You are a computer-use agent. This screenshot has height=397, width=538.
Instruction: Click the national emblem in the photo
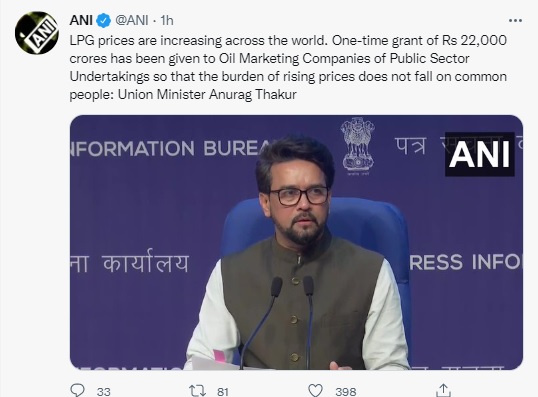pyautogui.click(x=357, y=146)
